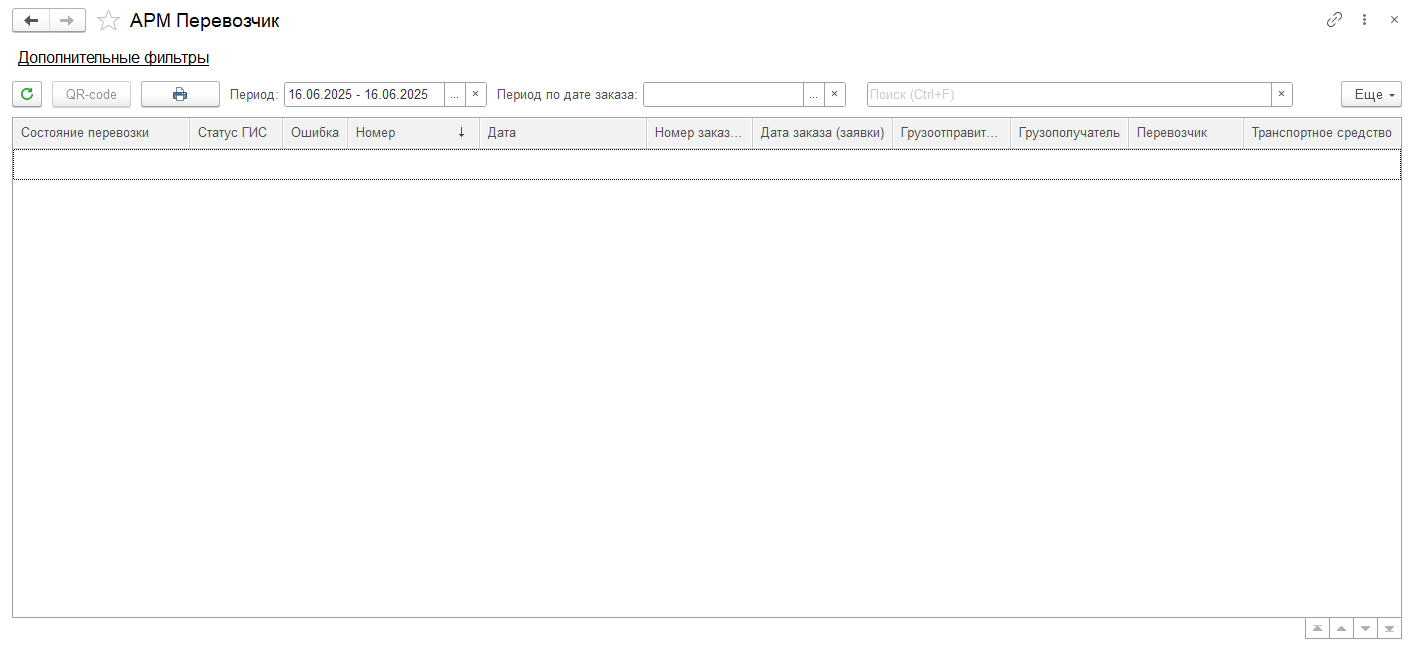The image size is (1419, 649).
Task: Click the Грузополучатель column header
Action: (x=1069, y=133)
